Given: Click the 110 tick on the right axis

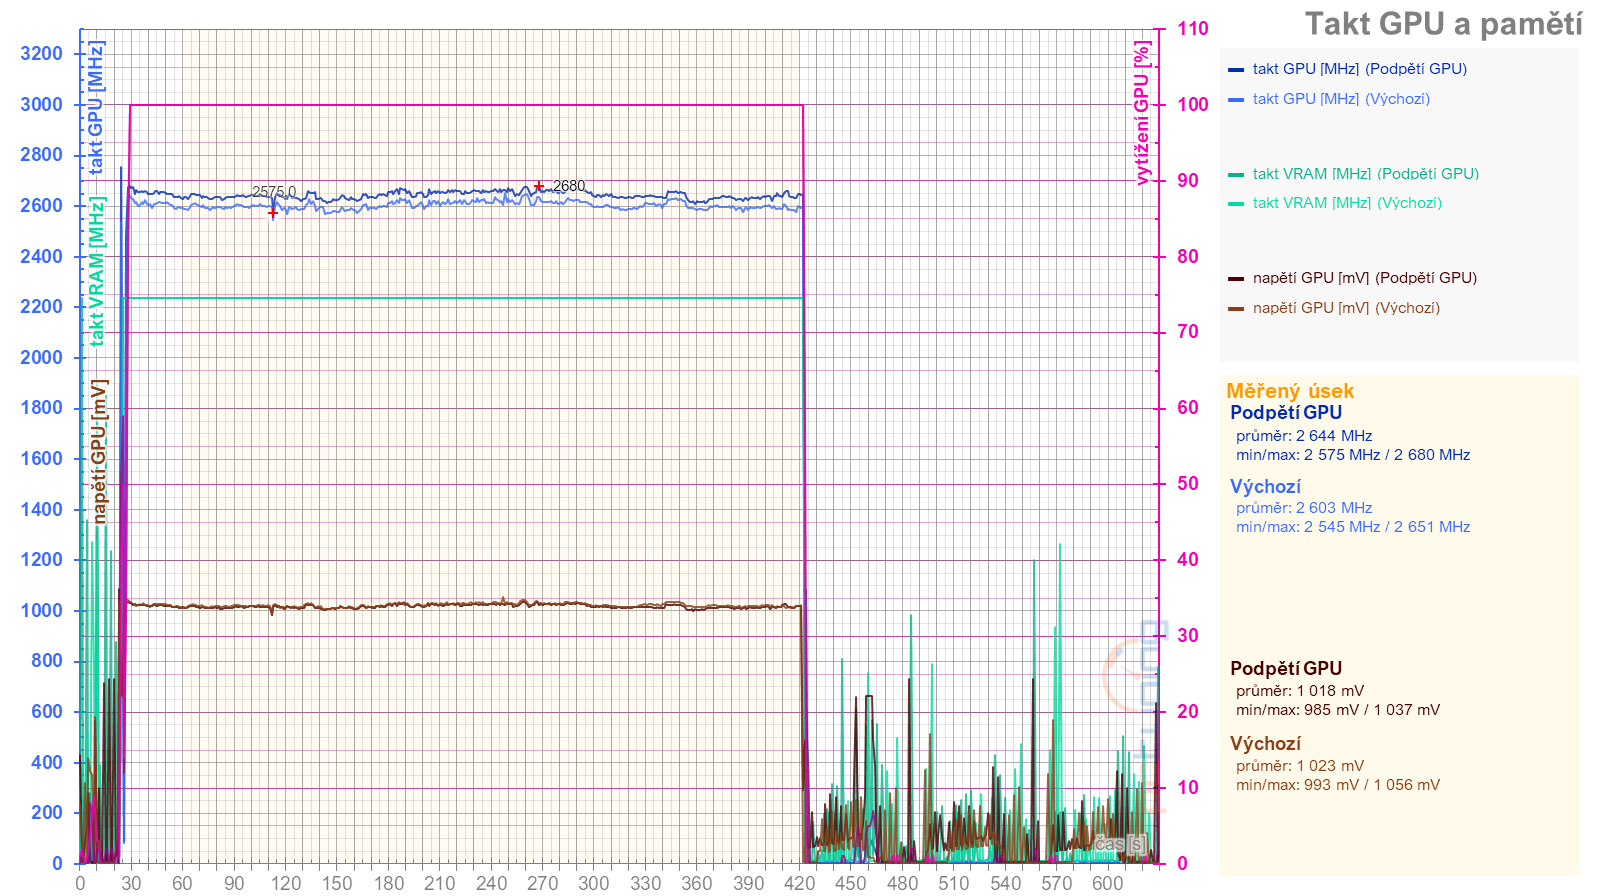Looking at the screenshot, I should coord(1192,29).
